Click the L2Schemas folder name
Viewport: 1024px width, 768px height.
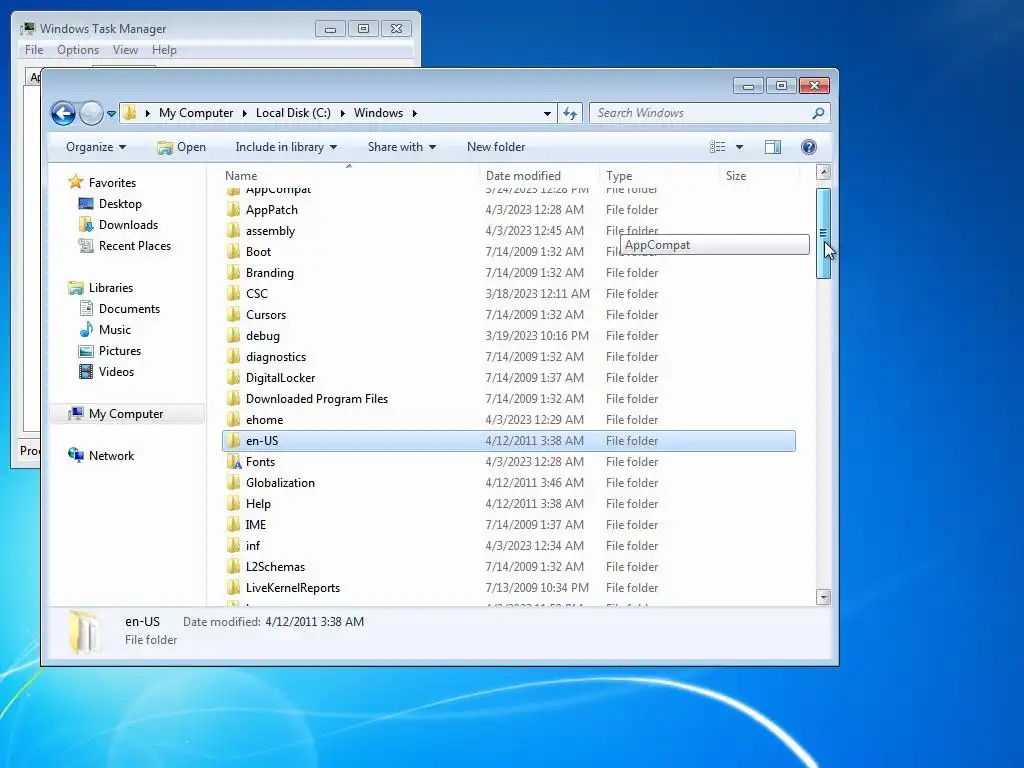[x=275, y=567]
